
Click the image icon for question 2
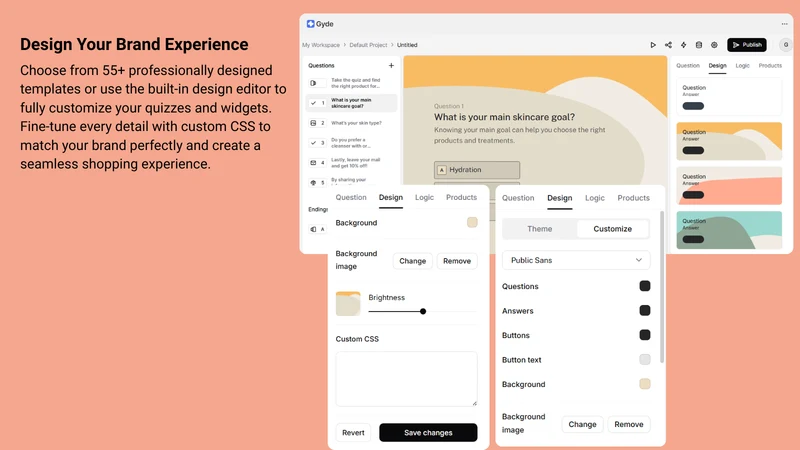pyautogui.click(x=313, y=123)
